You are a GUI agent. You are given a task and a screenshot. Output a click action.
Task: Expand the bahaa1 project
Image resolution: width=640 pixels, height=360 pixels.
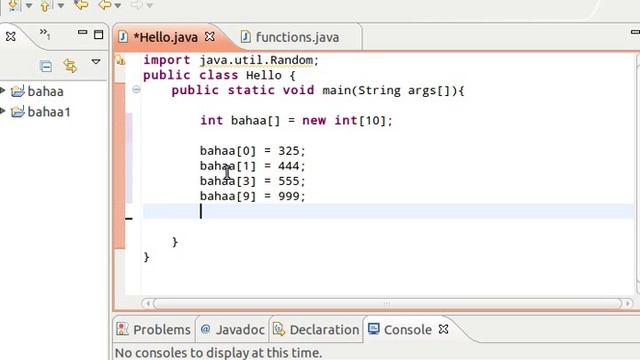[2, 111]
